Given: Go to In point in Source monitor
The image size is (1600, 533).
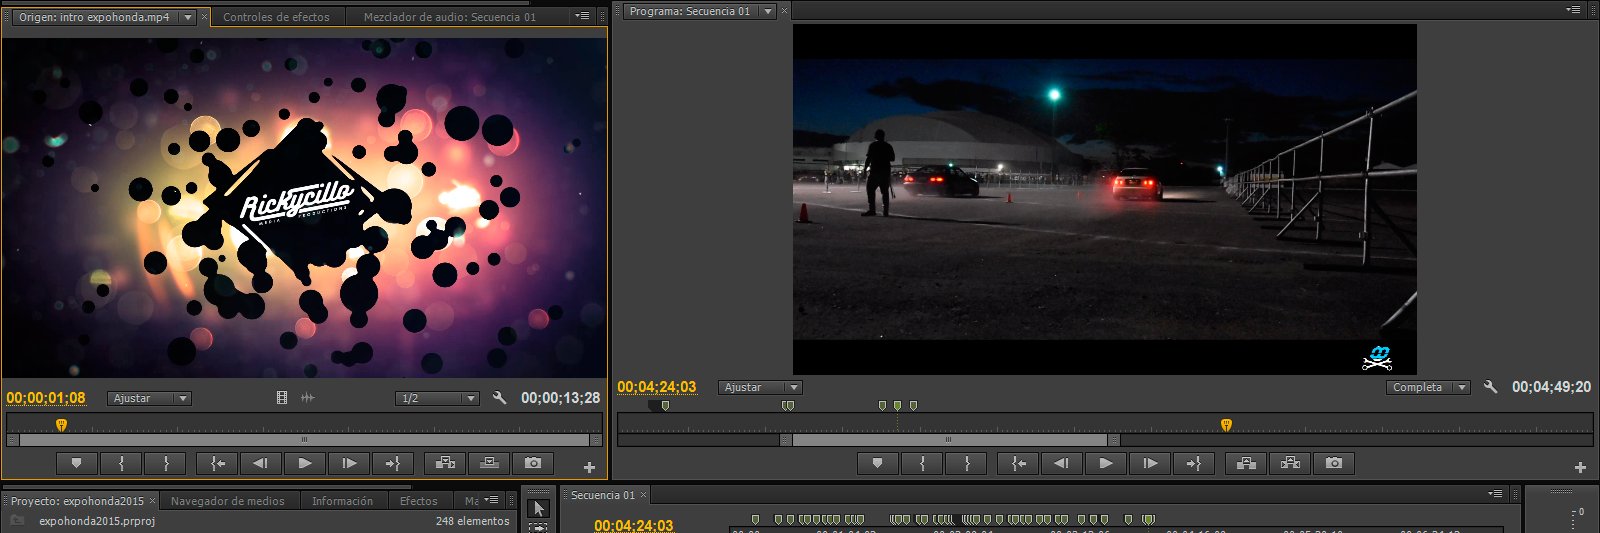Looking at the screenshot, I should coord(217,463).
